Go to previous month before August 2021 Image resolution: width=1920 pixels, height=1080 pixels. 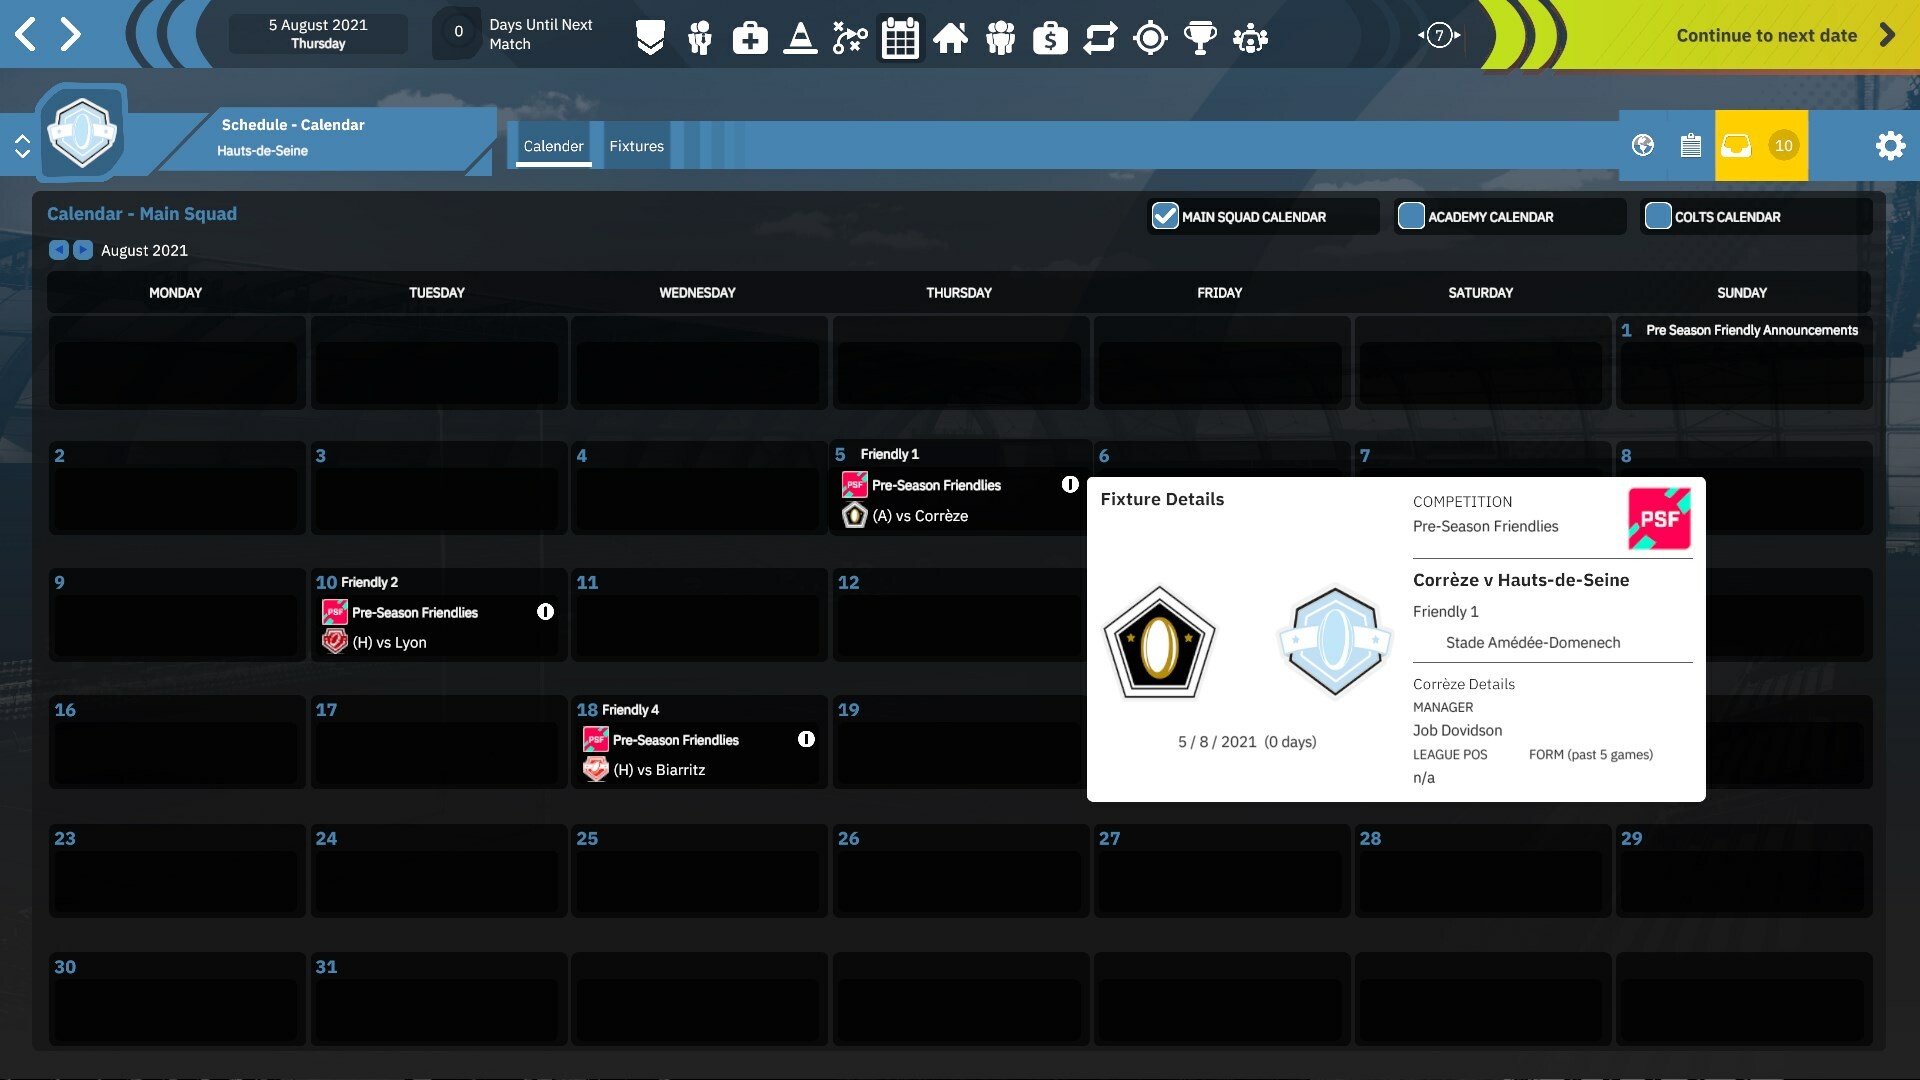tap(59, 250)
